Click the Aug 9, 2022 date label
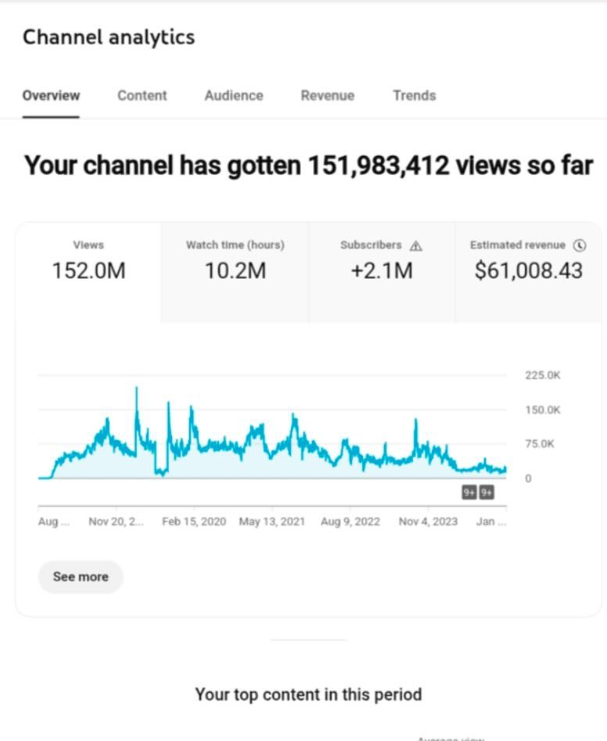Image resolution: width=607 pixels, height=741 pixels. coord(350,522)
